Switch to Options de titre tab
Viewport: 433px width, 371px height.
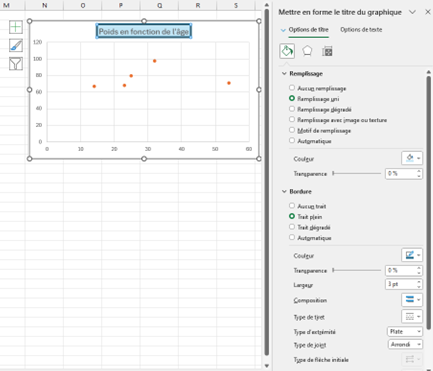pos(308,30)
